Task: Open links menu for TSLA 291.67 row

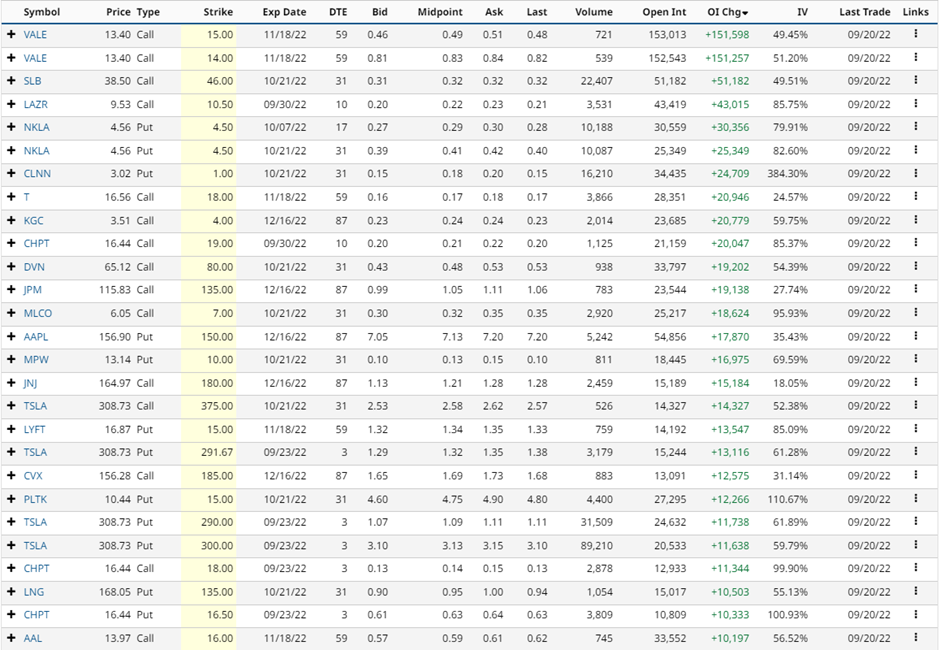Action: 915,452
